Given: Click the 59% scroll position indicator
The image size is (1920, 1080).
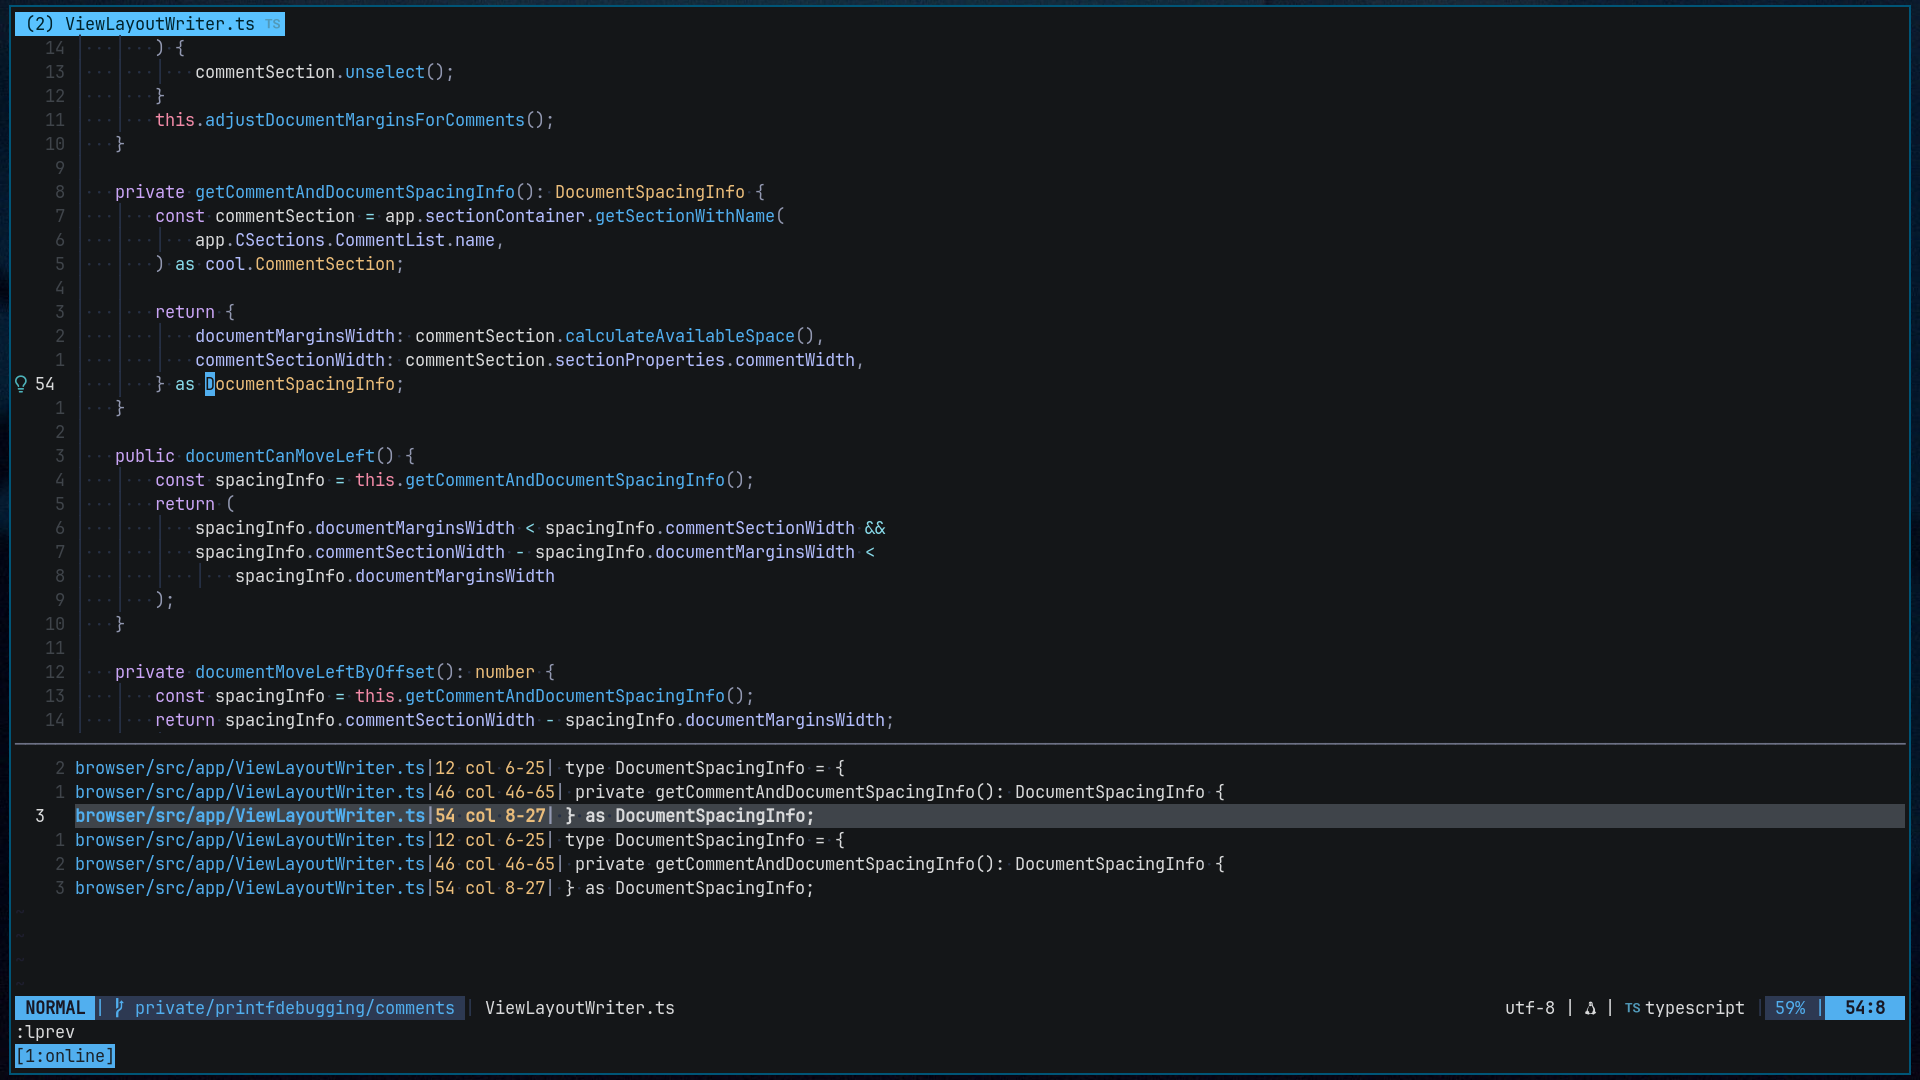Looking at the screenshot, I should tap(1790, 1008).
